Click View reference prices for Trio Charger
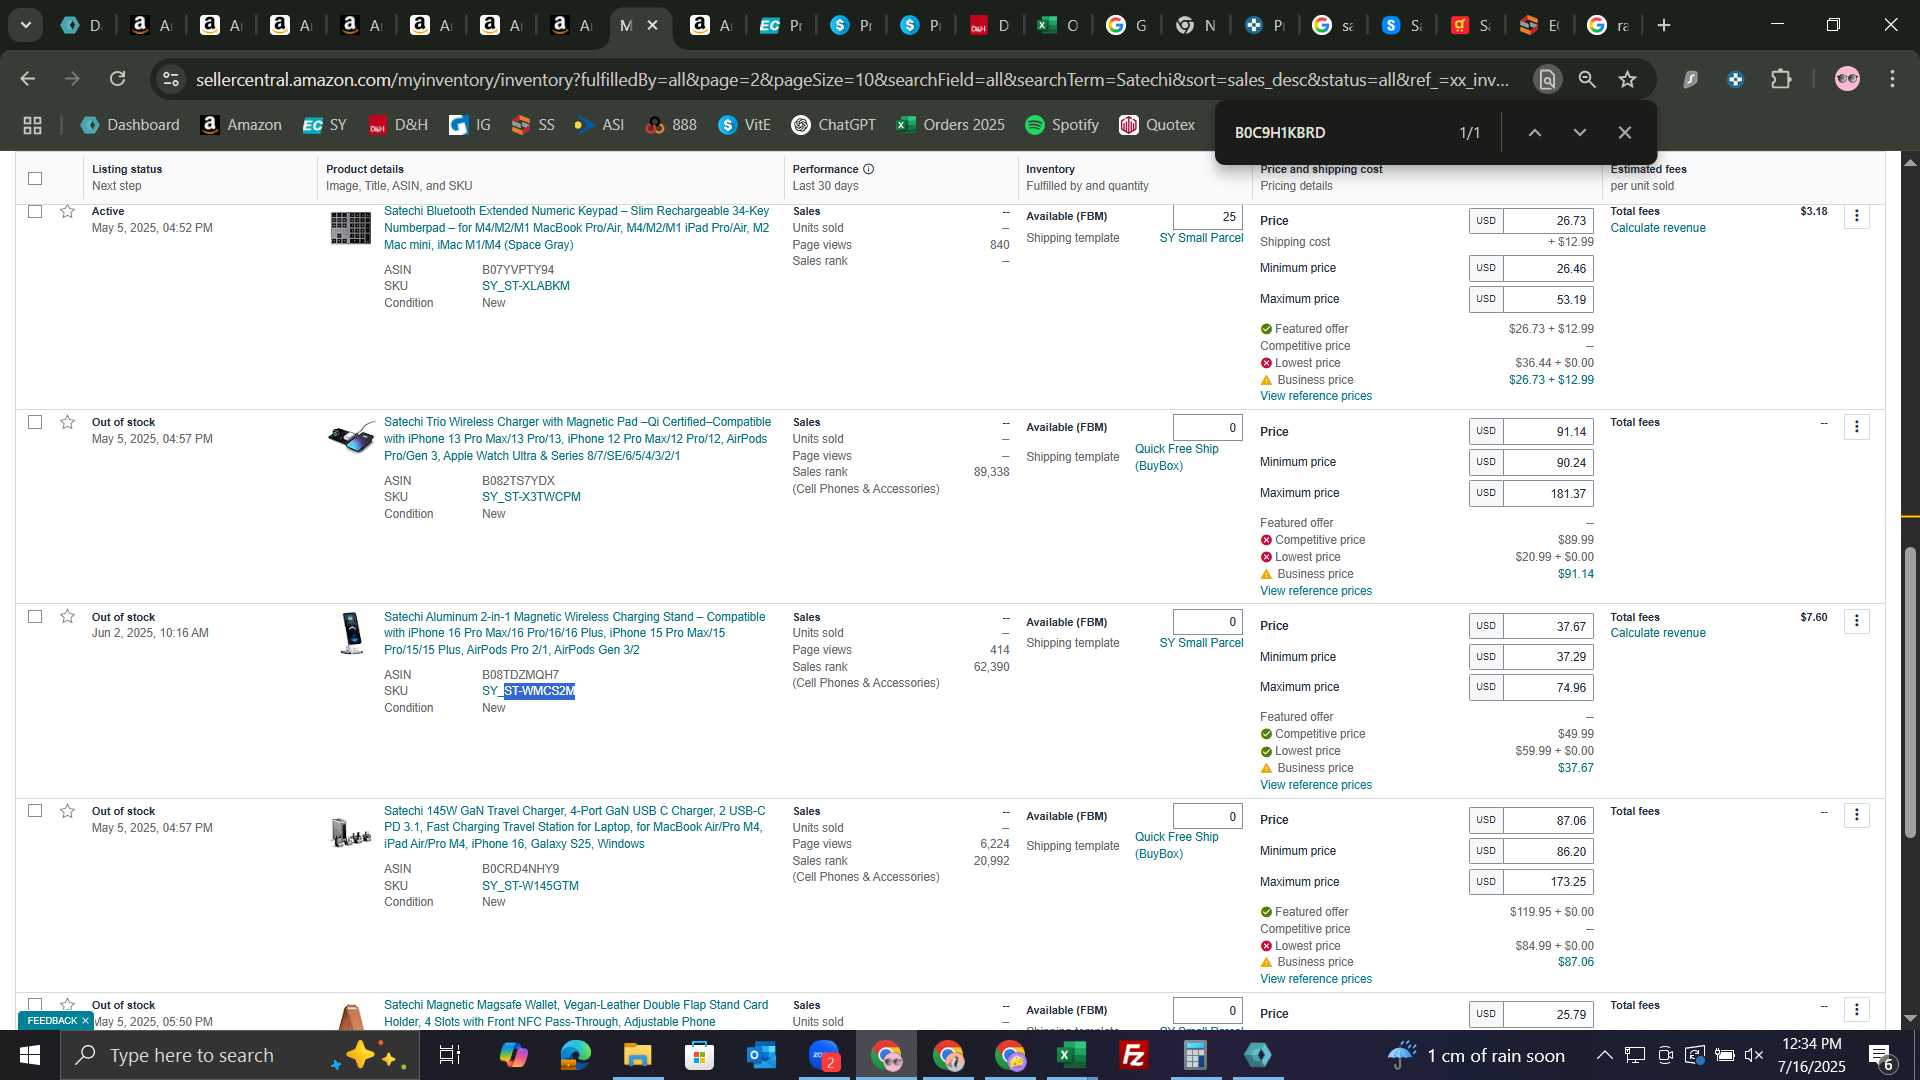Screen dimensions: 1920x1080 (x=1316, y=591)
